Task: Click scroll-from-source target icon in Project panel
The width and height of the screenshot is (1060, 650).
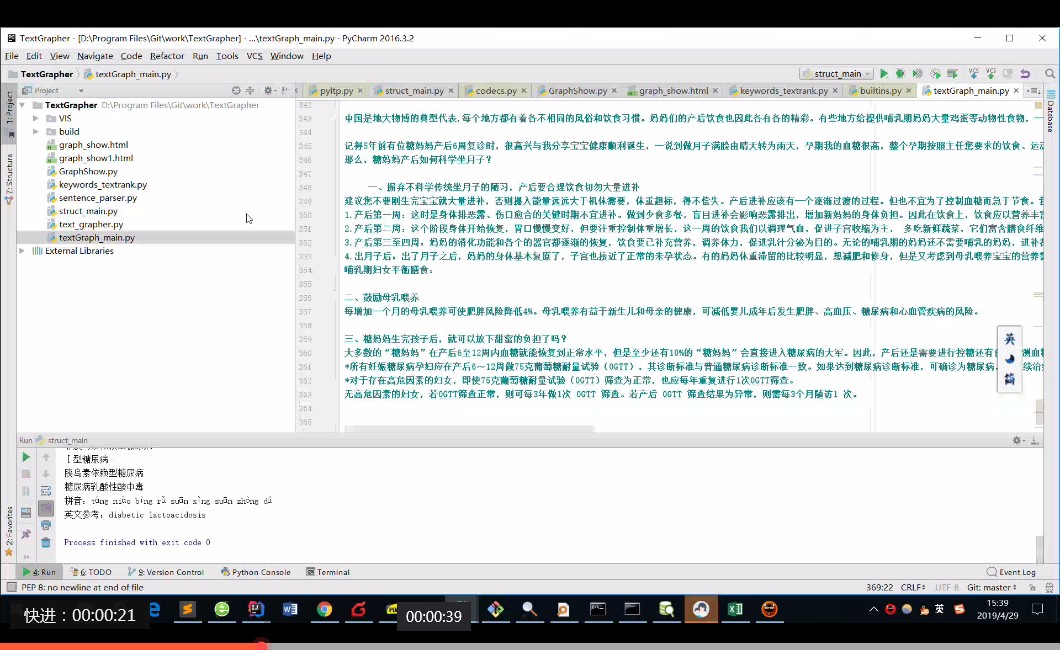Action: point(236,90)
